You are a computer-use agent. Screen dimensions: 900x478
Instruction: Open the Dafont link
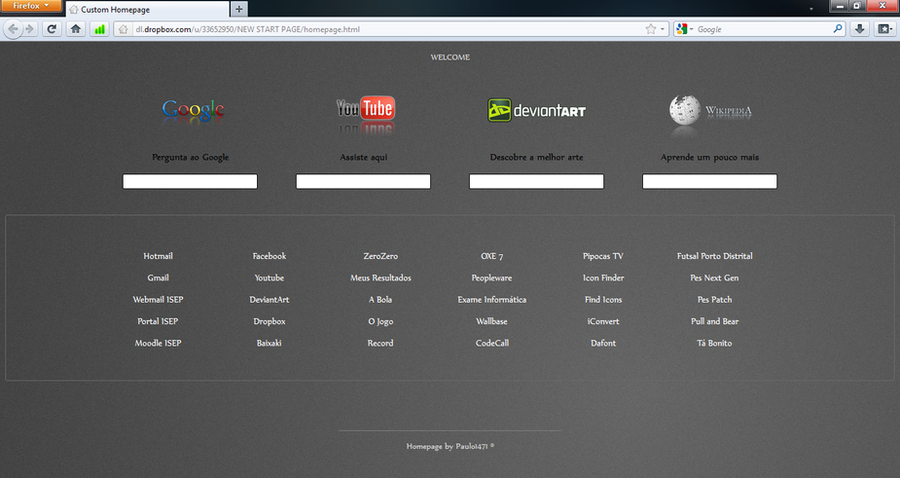(x=603, y=343)
